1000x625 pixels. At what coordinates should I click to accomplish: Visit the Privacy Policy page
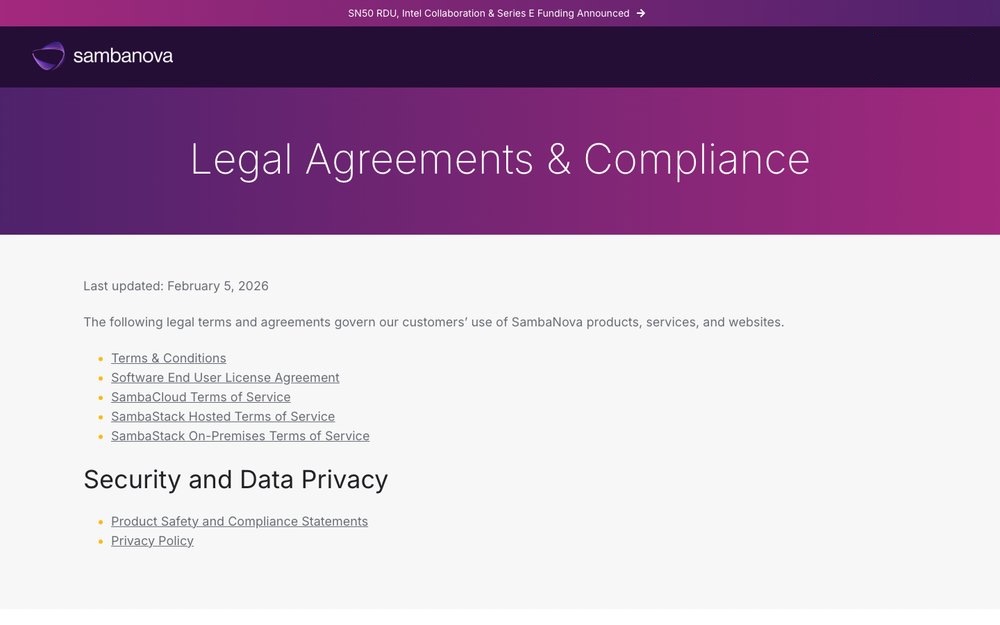(152, 541)
